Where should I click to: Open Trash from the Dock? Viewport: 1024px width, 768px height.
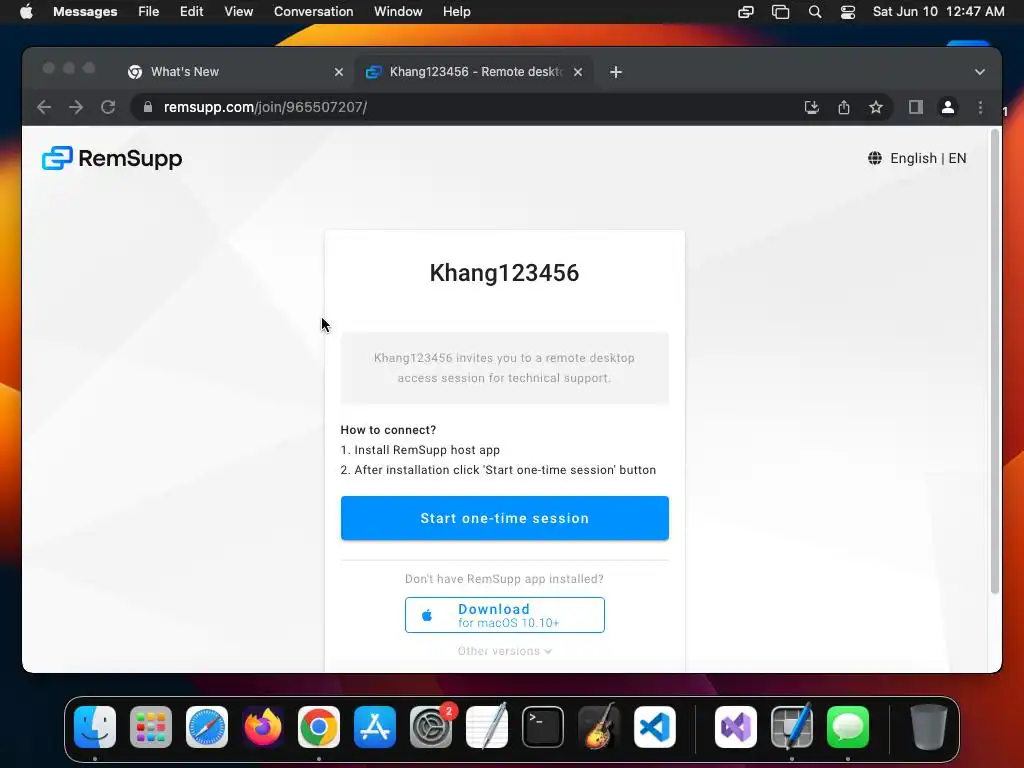pyautogui.click(x=929, y=727)
